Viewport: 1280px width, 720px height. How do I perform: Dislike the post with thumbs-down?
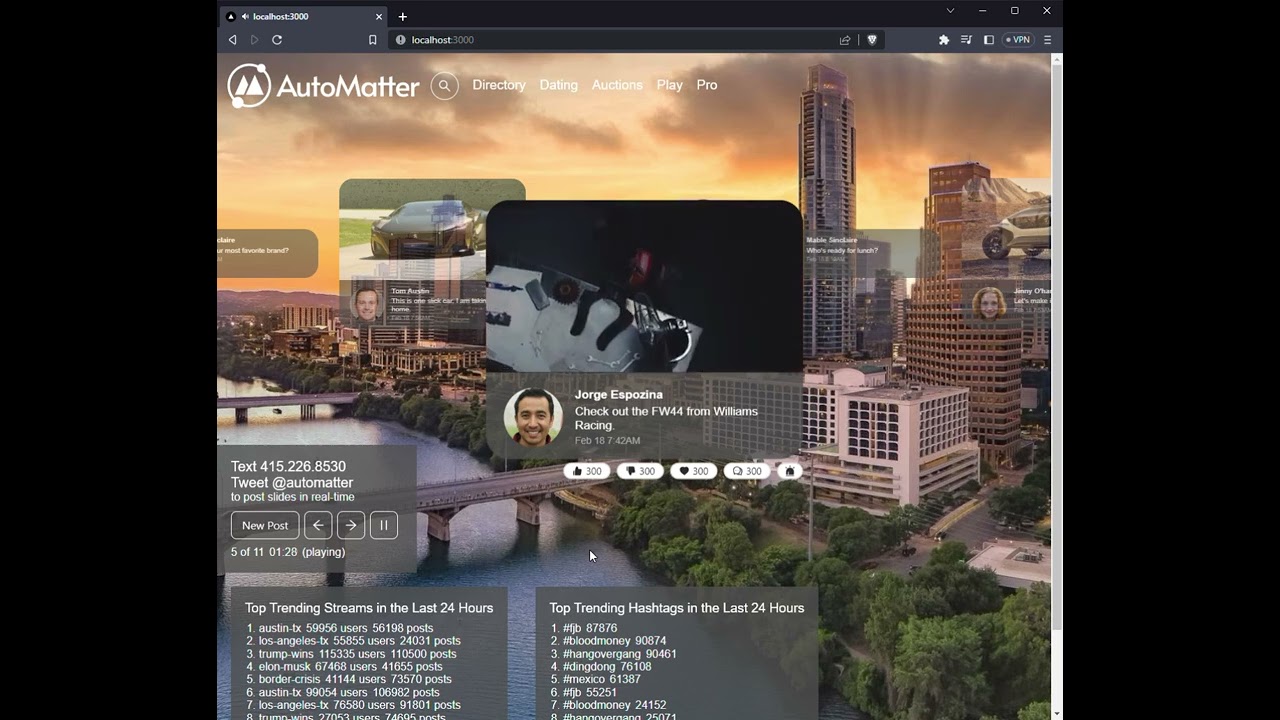point(640,471)
